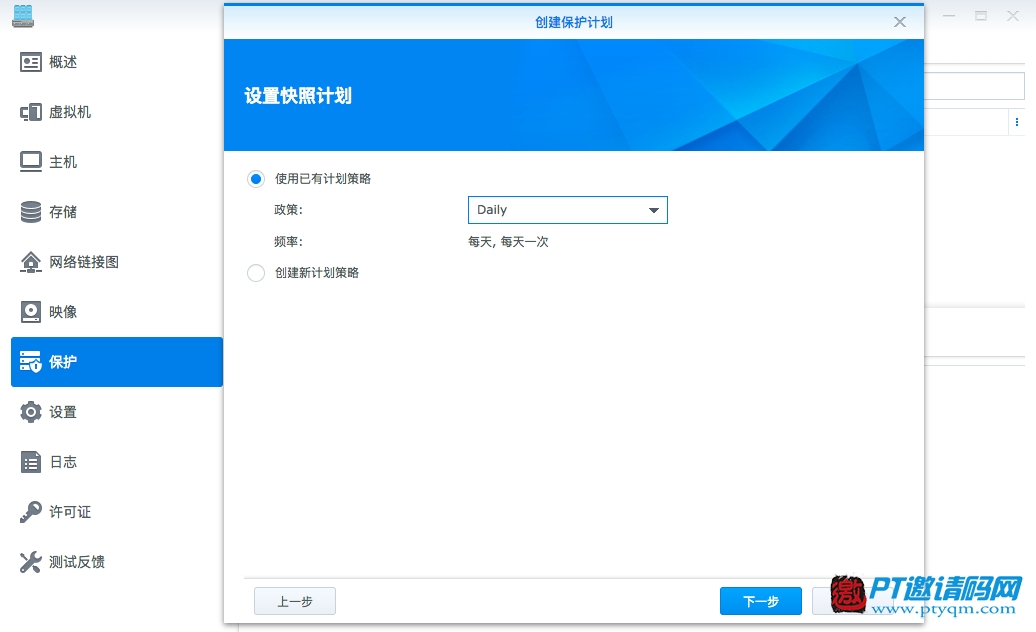Click the Image (映像) disk icon
This screenshot has height=632, width=1036.
[x=31, y=312]
